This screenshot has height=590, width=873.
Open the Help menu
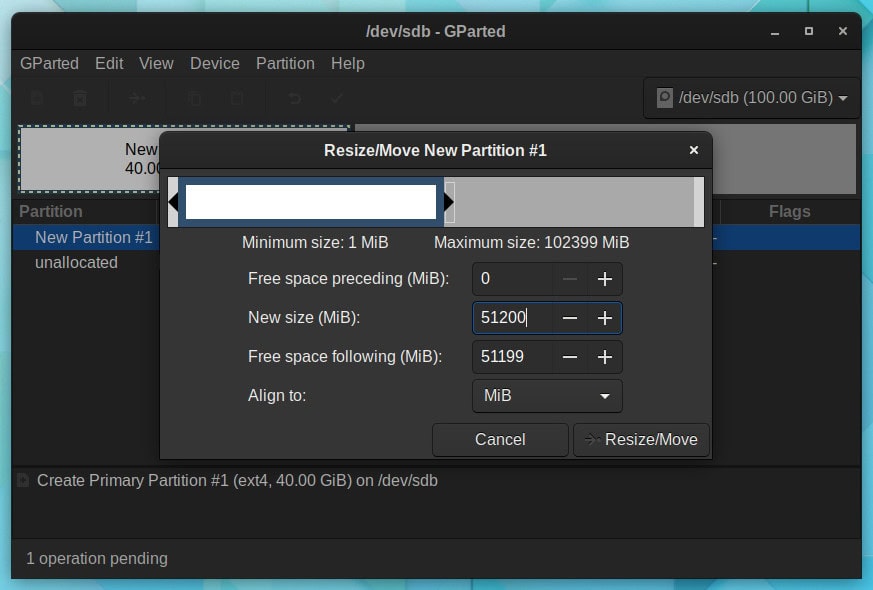click(348, 63)
